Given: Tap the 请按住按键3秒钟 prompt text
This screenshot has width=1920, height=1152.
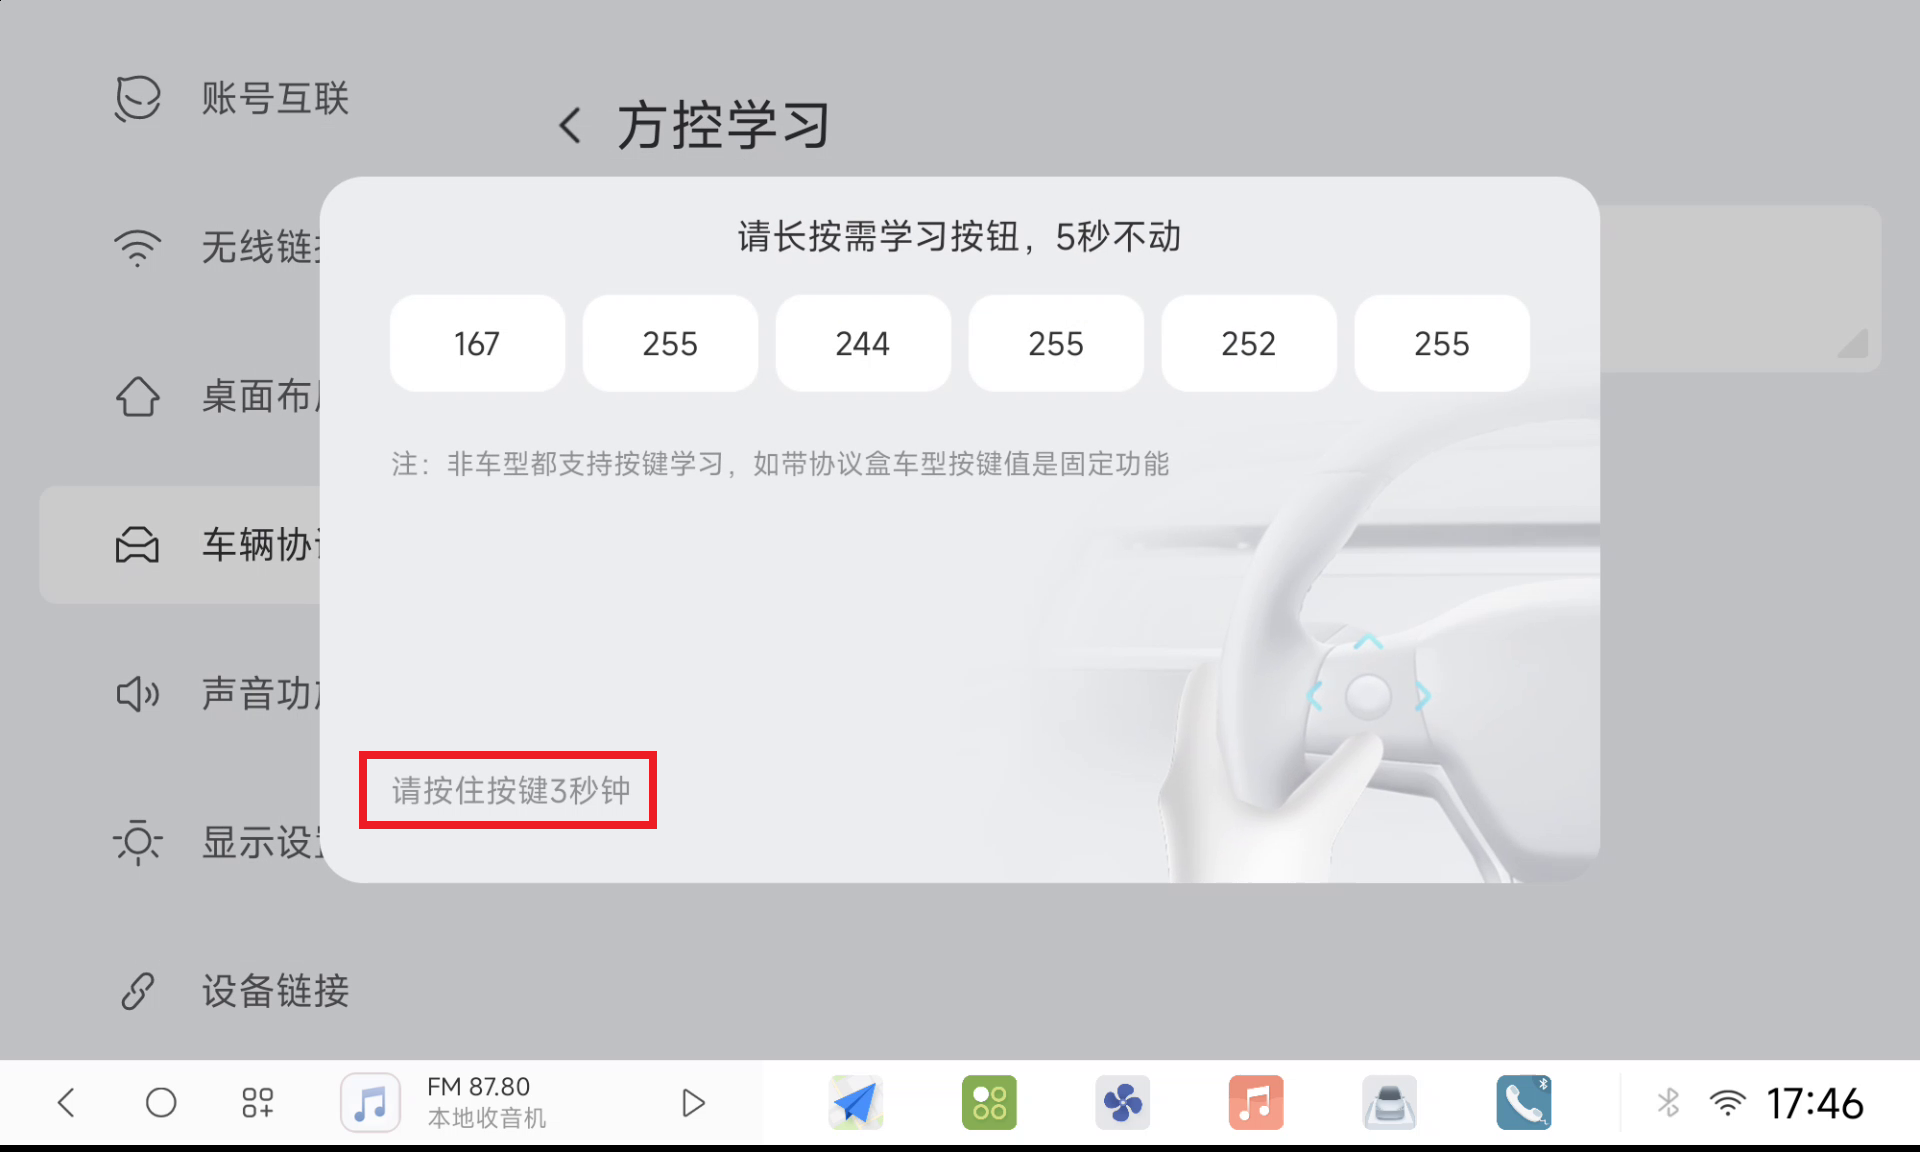Looking at the screenshot, I should tap(510, 790).
